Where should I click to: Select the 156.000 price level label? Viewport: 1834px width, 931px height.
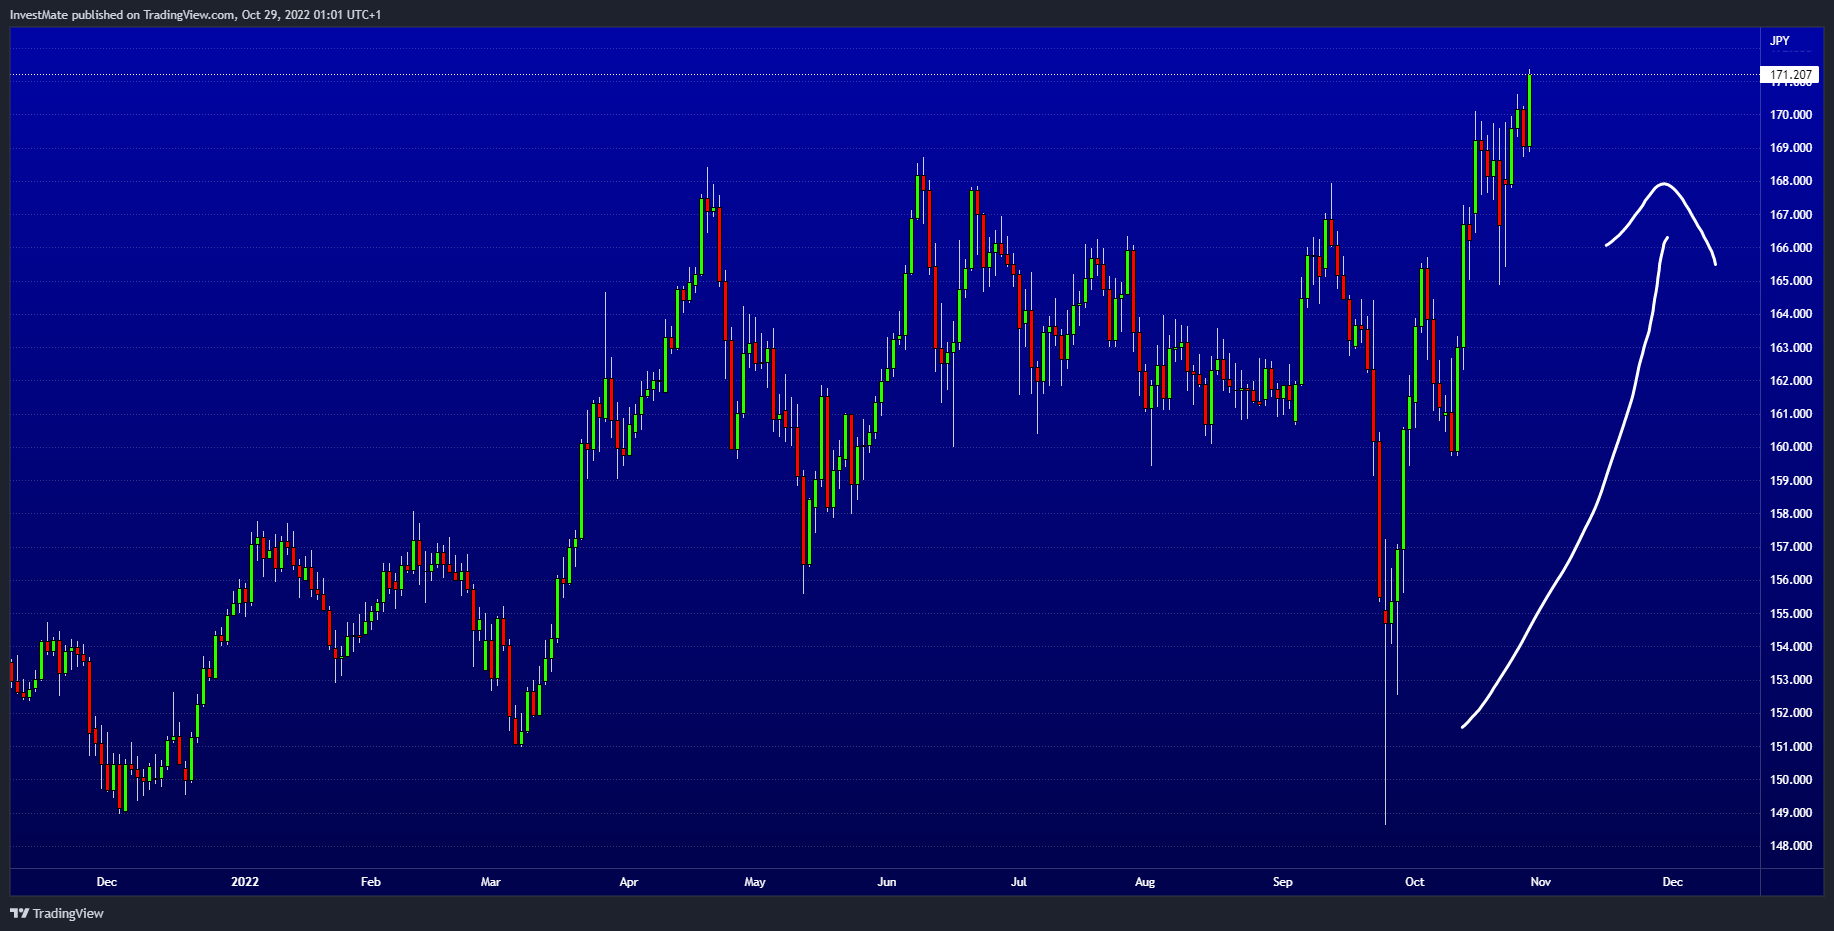tap(1791, 580)
